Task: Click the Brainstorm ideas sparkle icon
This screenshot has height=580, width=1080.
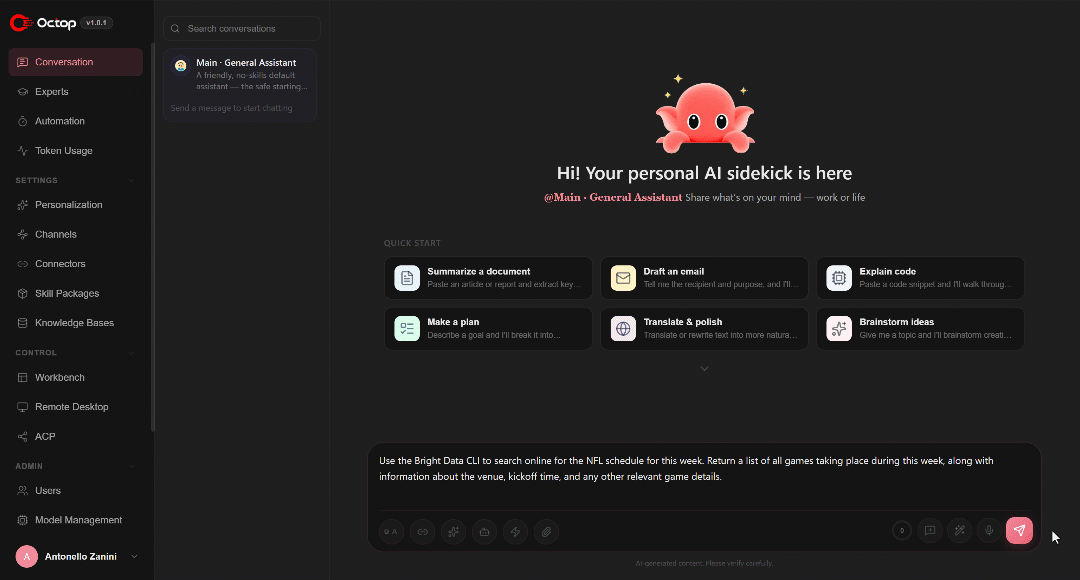Action: (839, 329)
